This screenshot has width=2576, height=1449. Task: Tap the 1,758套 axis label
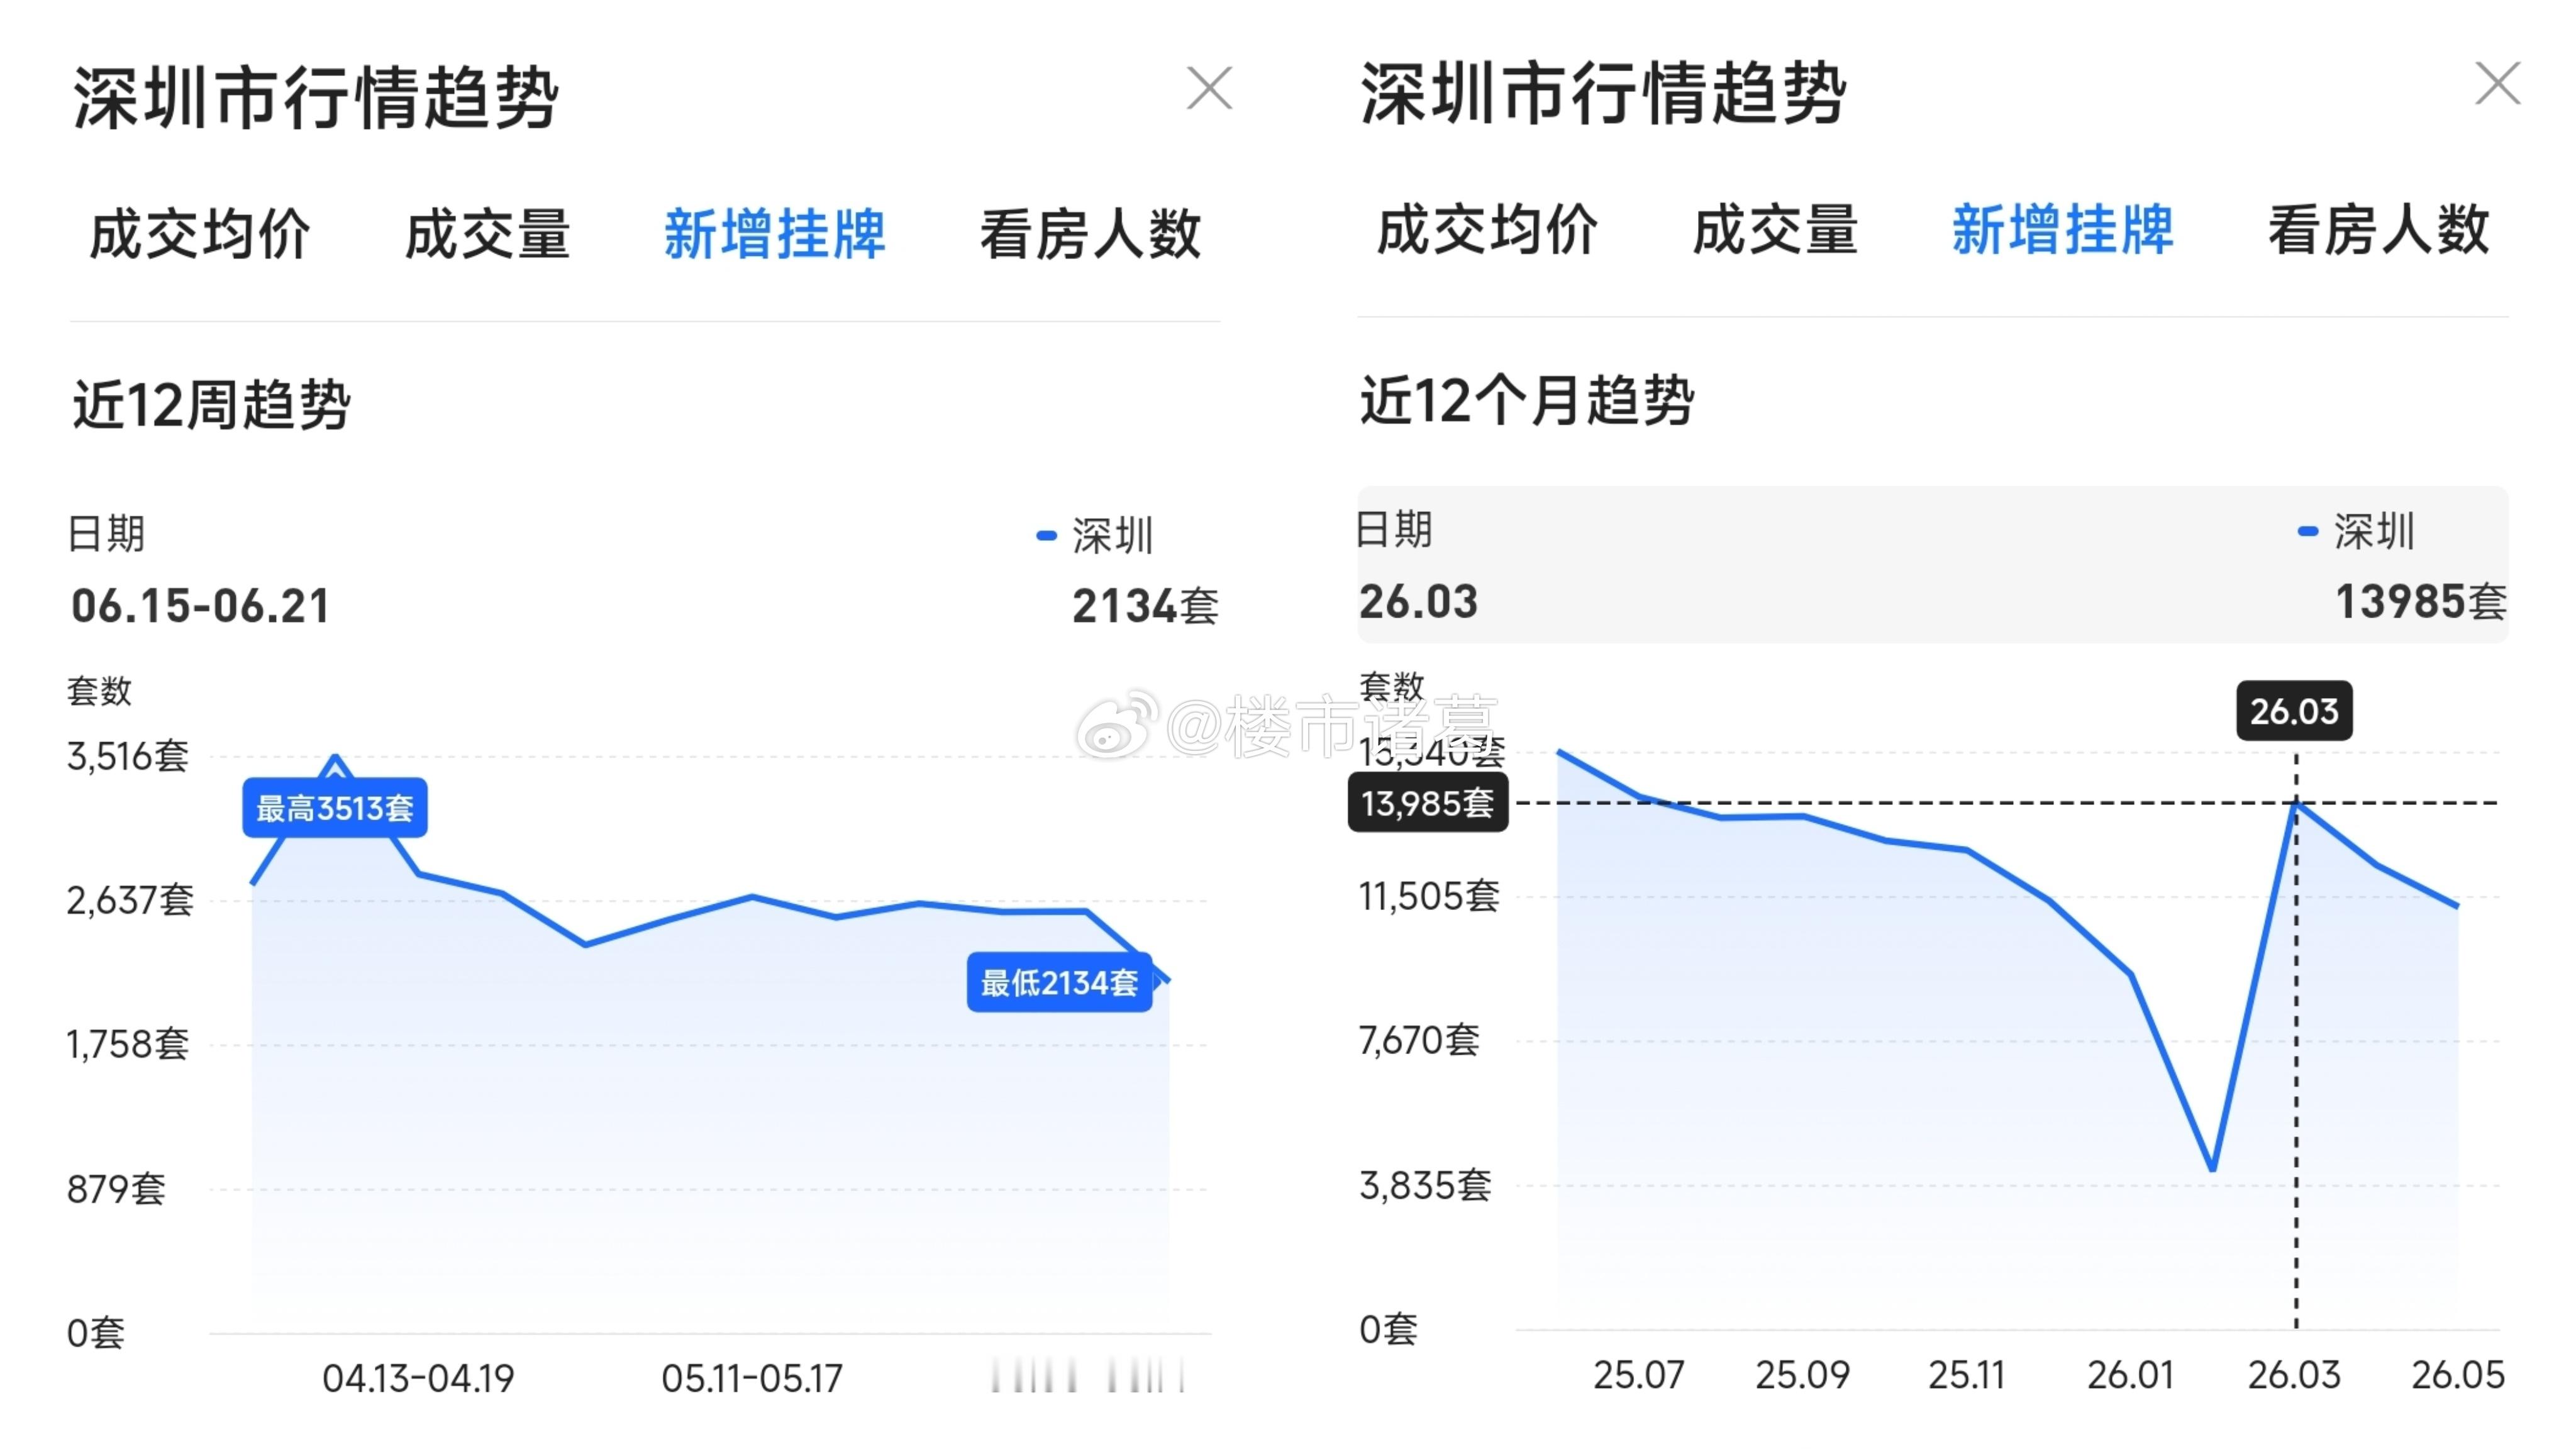[x=127, y=1044]
